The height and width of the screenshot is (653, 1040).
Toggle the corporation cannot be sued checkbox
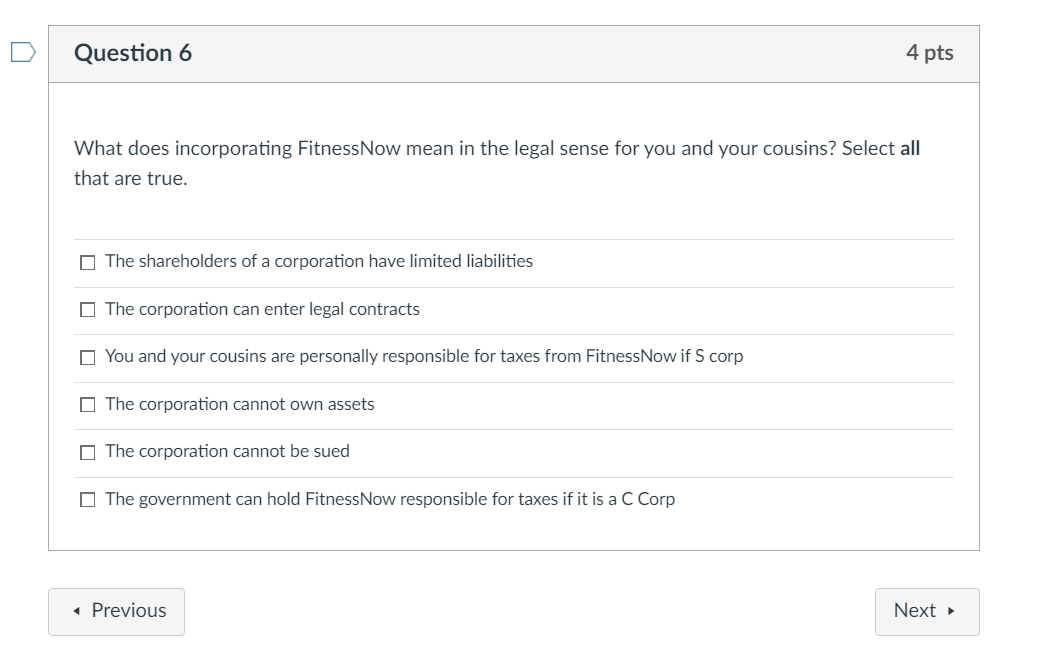tap(88, 452)
